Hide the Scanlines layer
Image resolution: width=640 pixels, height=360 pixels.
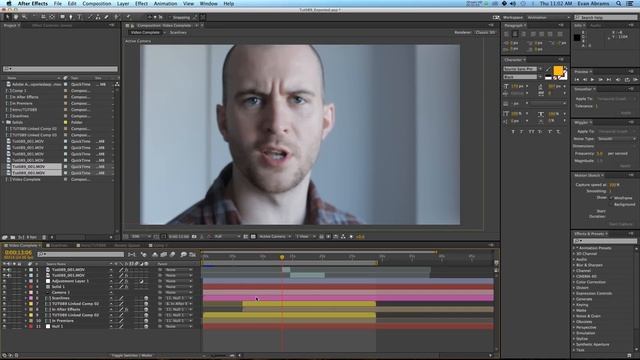coord(4,298)
